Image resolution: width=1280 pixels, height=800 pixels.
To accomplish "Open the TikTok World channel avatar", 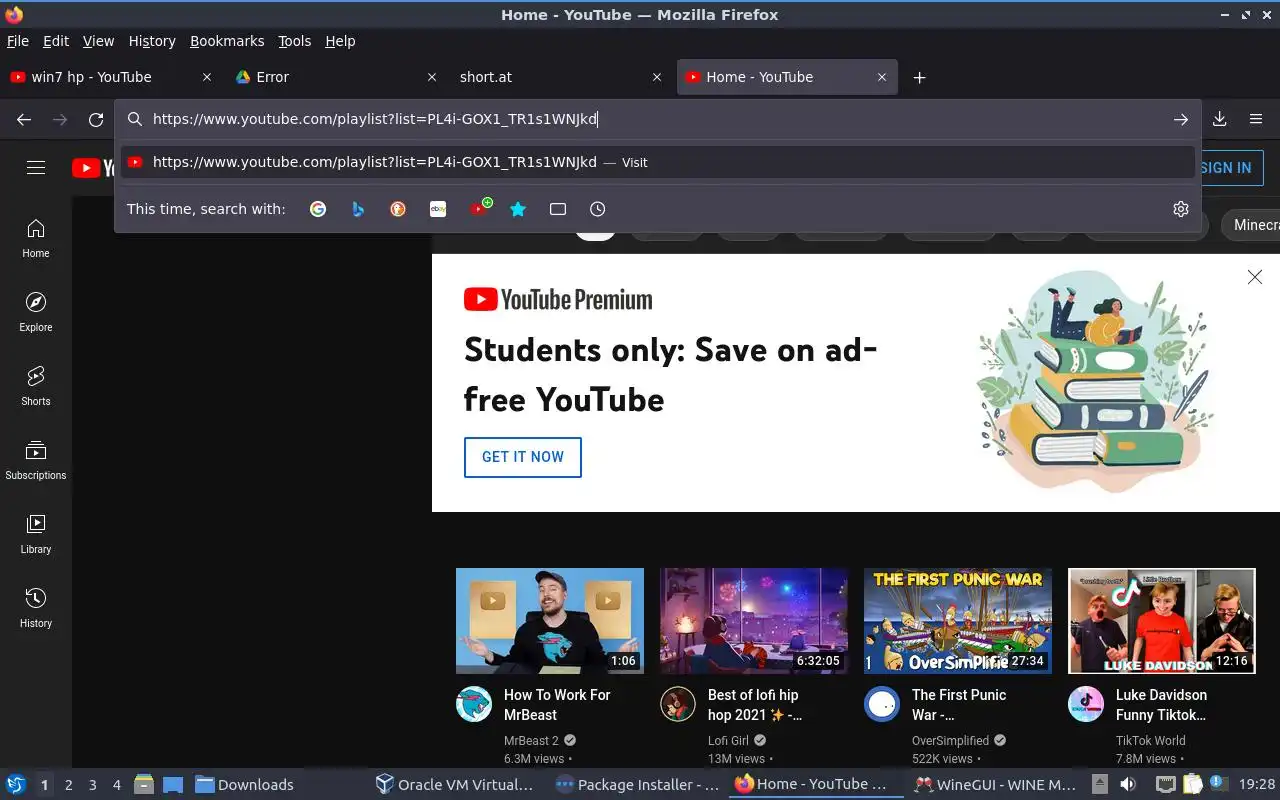I will tap(1086, 704).
